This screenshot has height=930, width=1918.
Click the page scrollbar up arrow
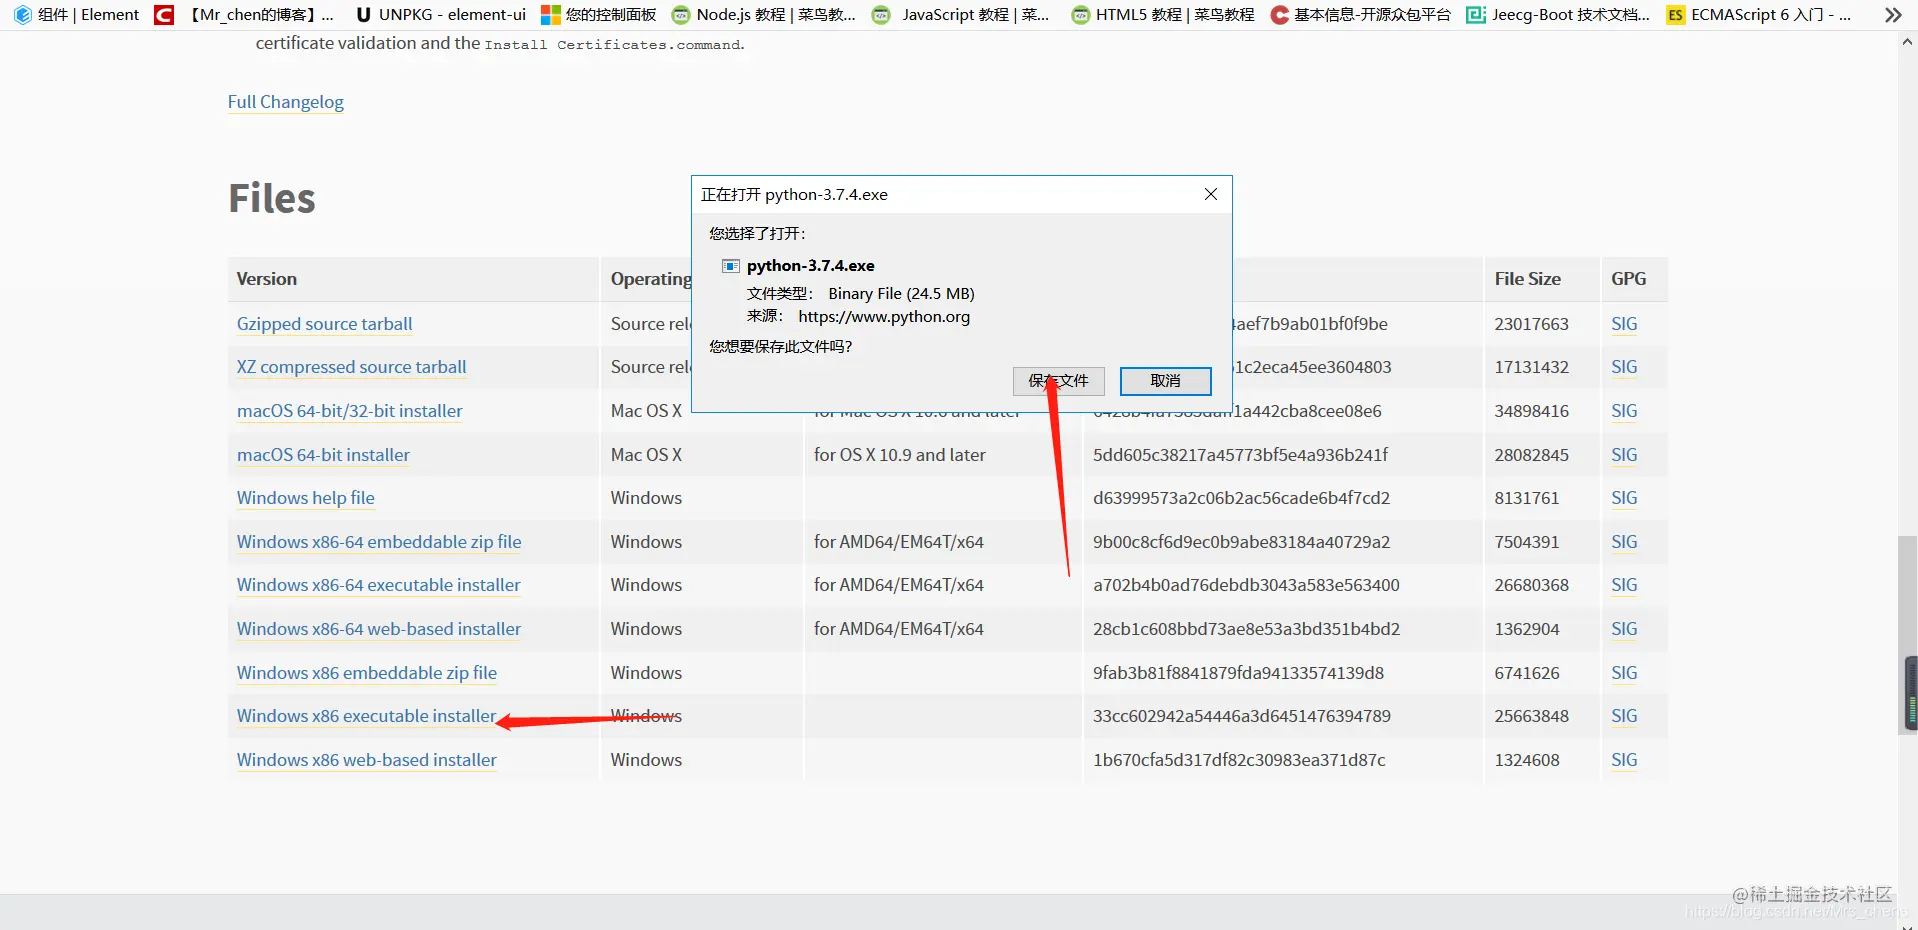(1908, 42)
